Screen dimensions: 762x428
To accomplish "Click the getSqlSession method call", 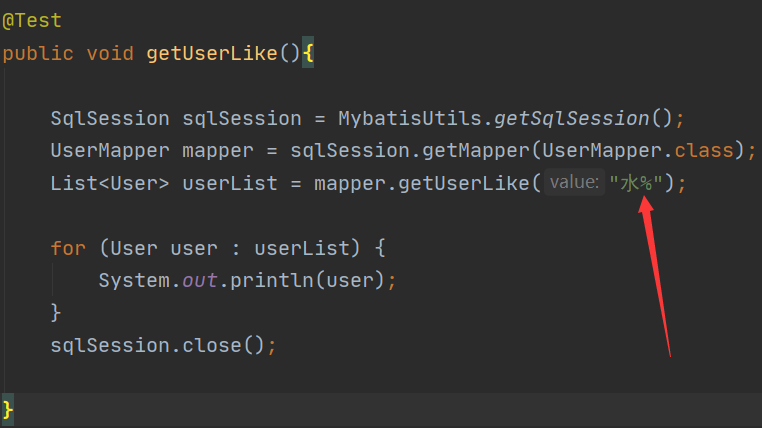I will pos(573,118).
